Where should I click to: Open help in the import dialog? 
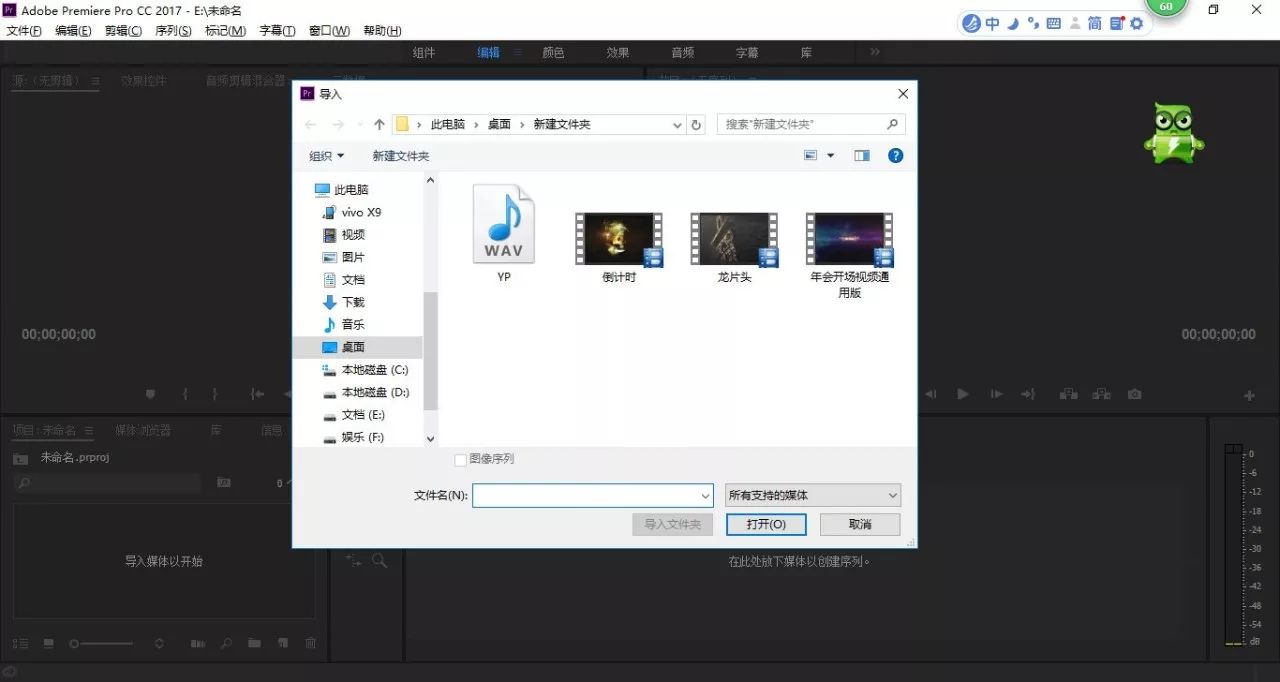pyautogui.click(x=896, y=156)
